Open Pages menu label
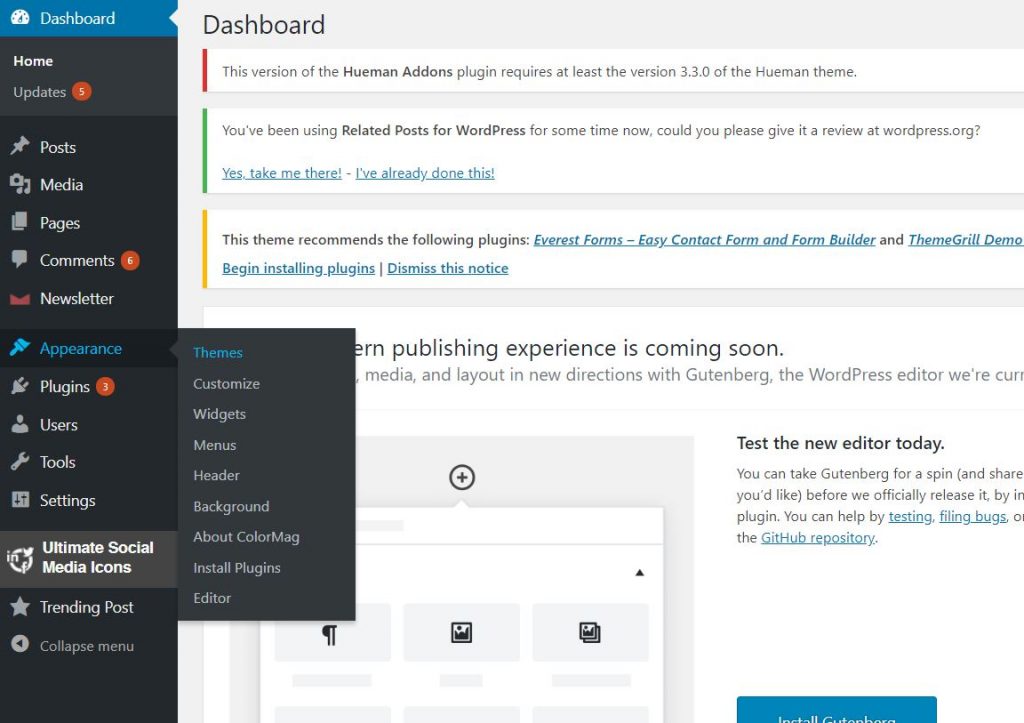The image size is (1024, 723). (x=60, y=223)
